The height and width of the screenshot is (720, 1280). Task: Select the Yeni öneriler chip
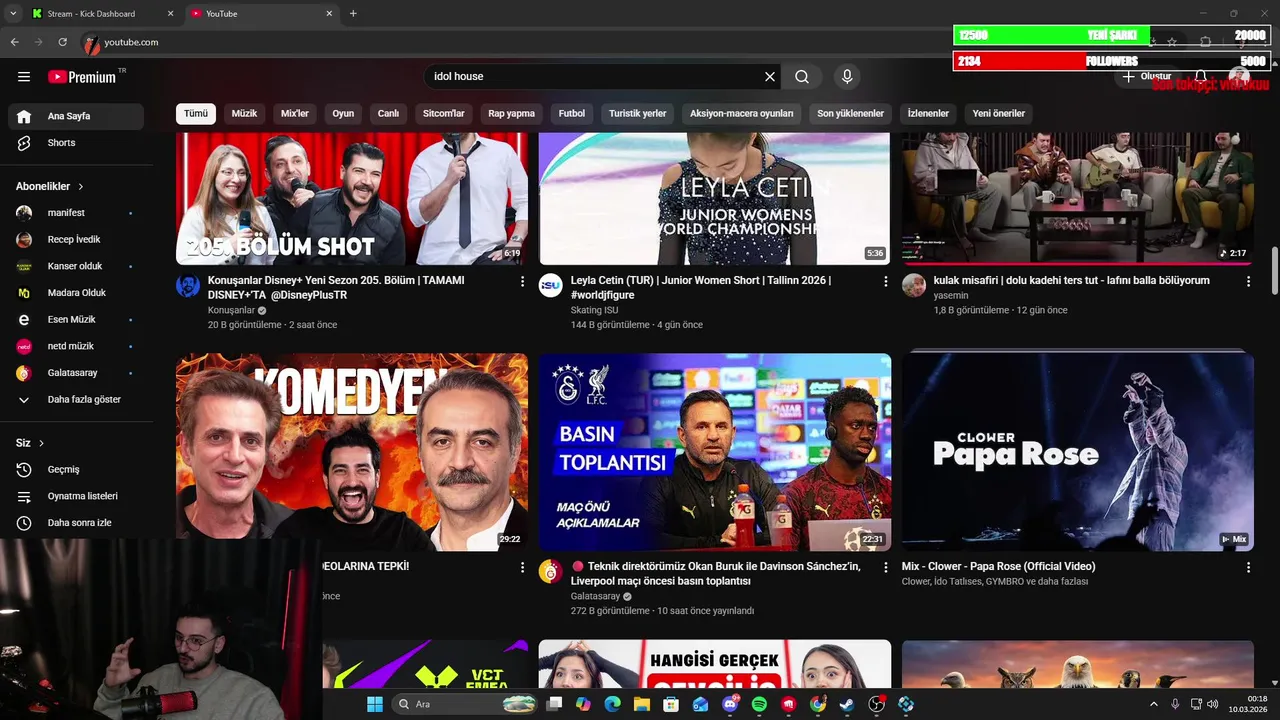click(999, 113)
